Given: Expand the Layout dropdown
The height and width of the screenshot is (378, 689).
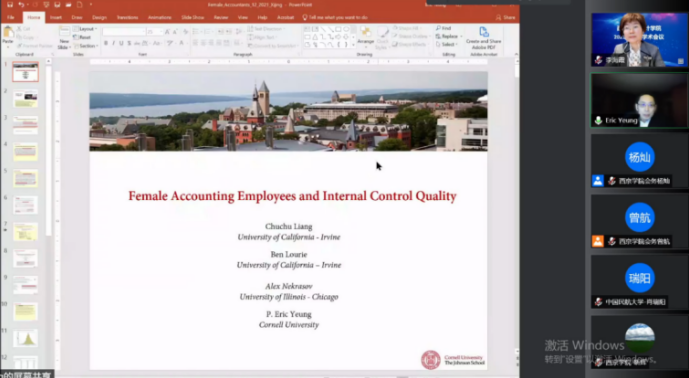Looking at the screenshot, I should click(x=85, y=29).
